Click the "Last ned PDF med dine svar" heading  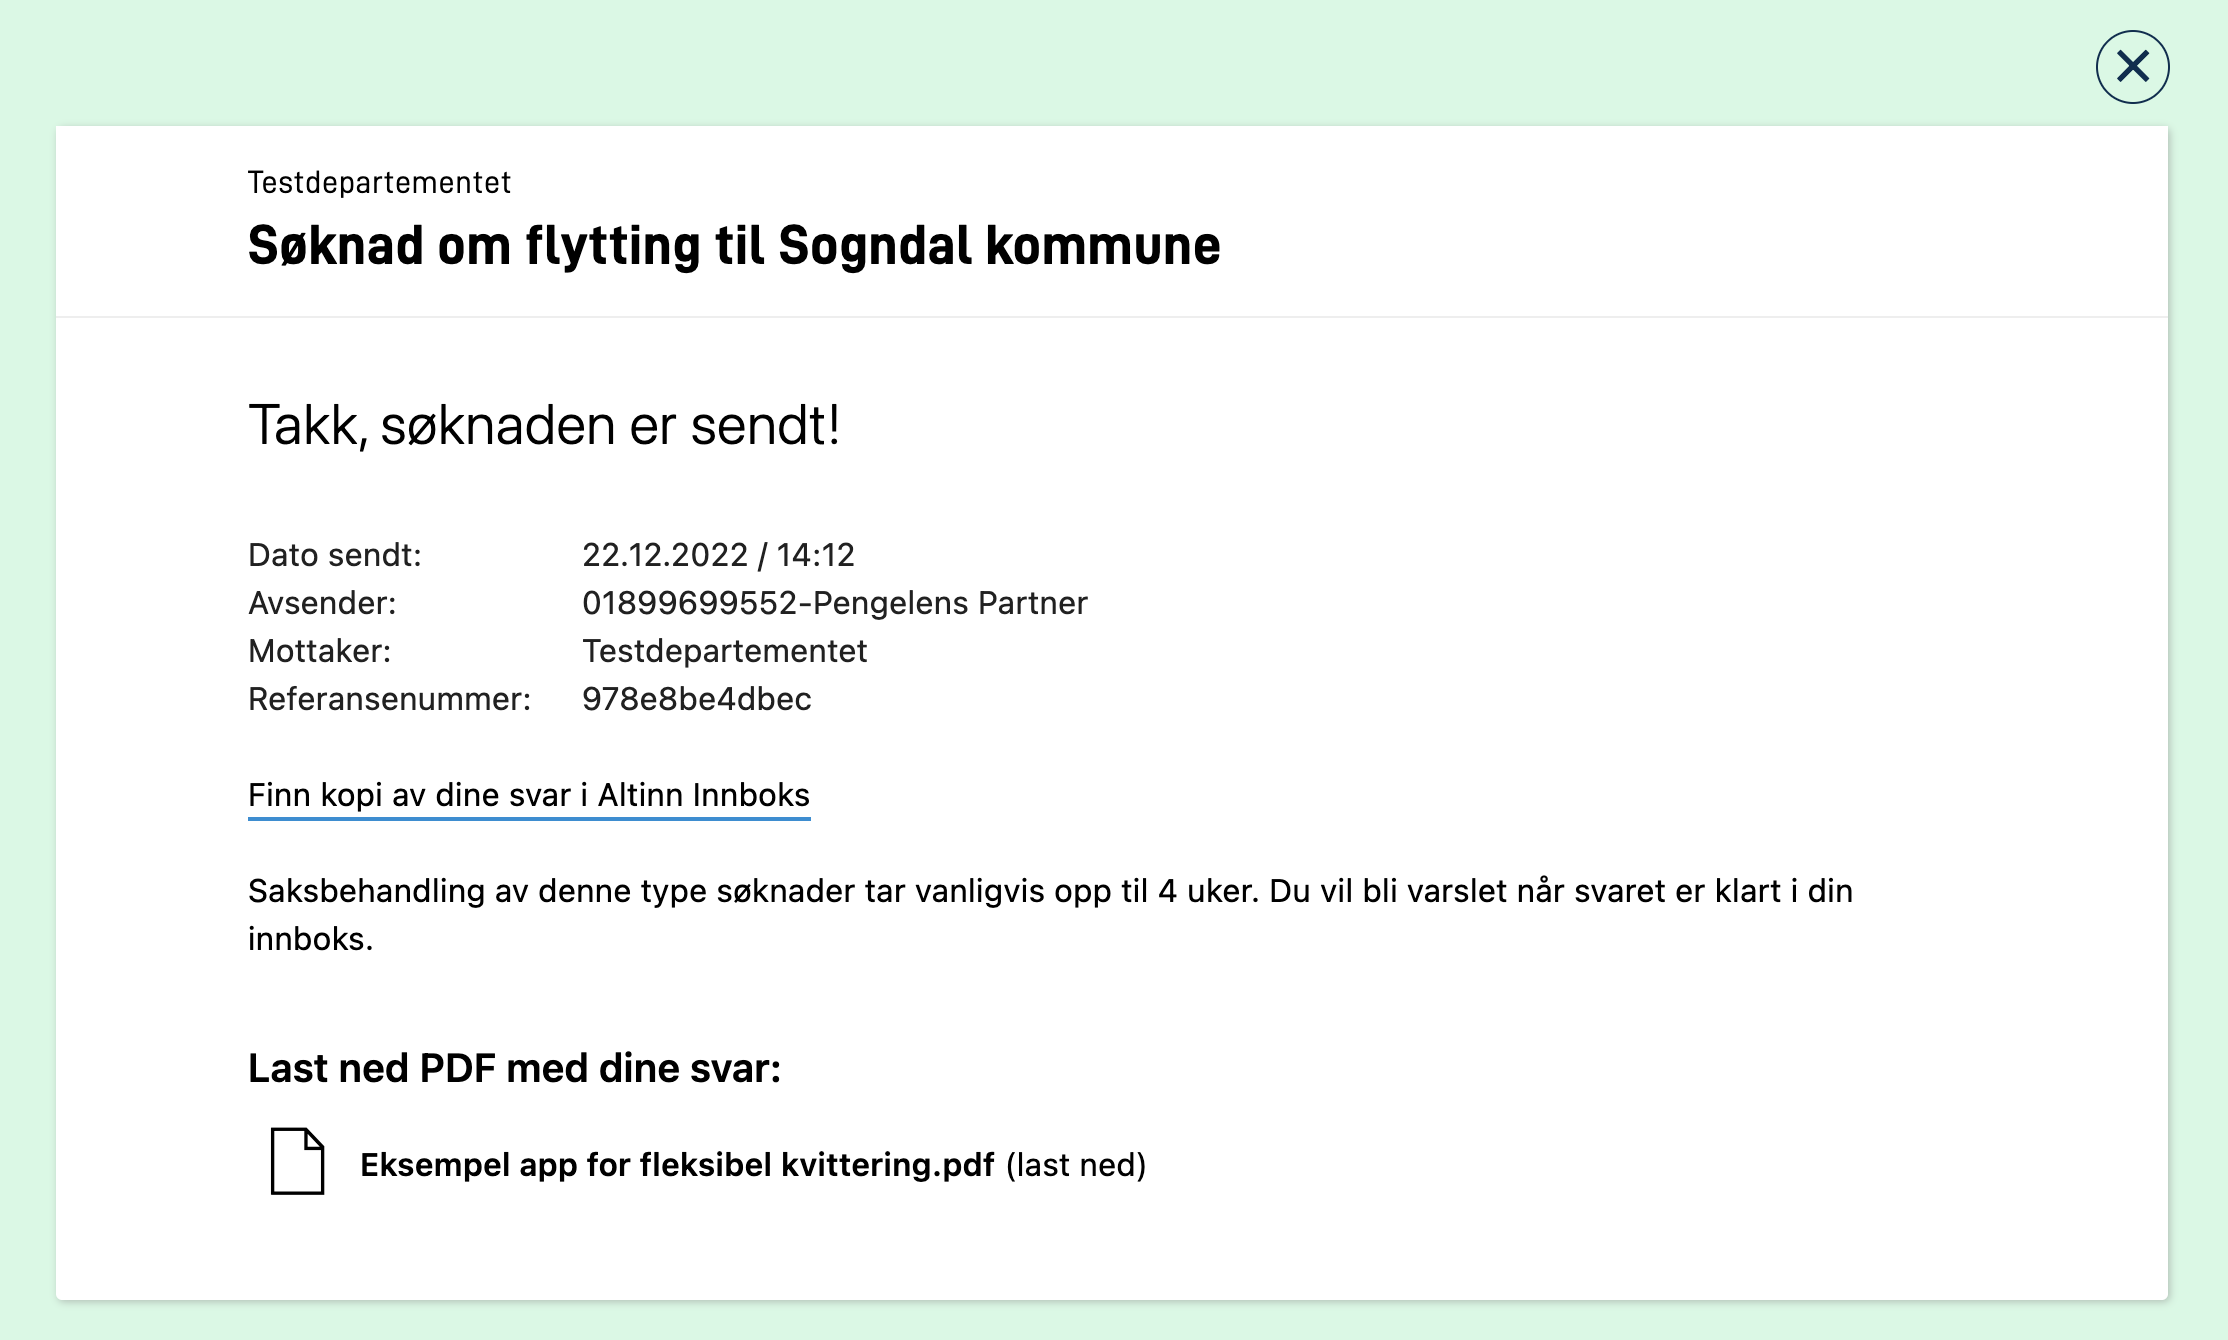(x=514, y=1068)
